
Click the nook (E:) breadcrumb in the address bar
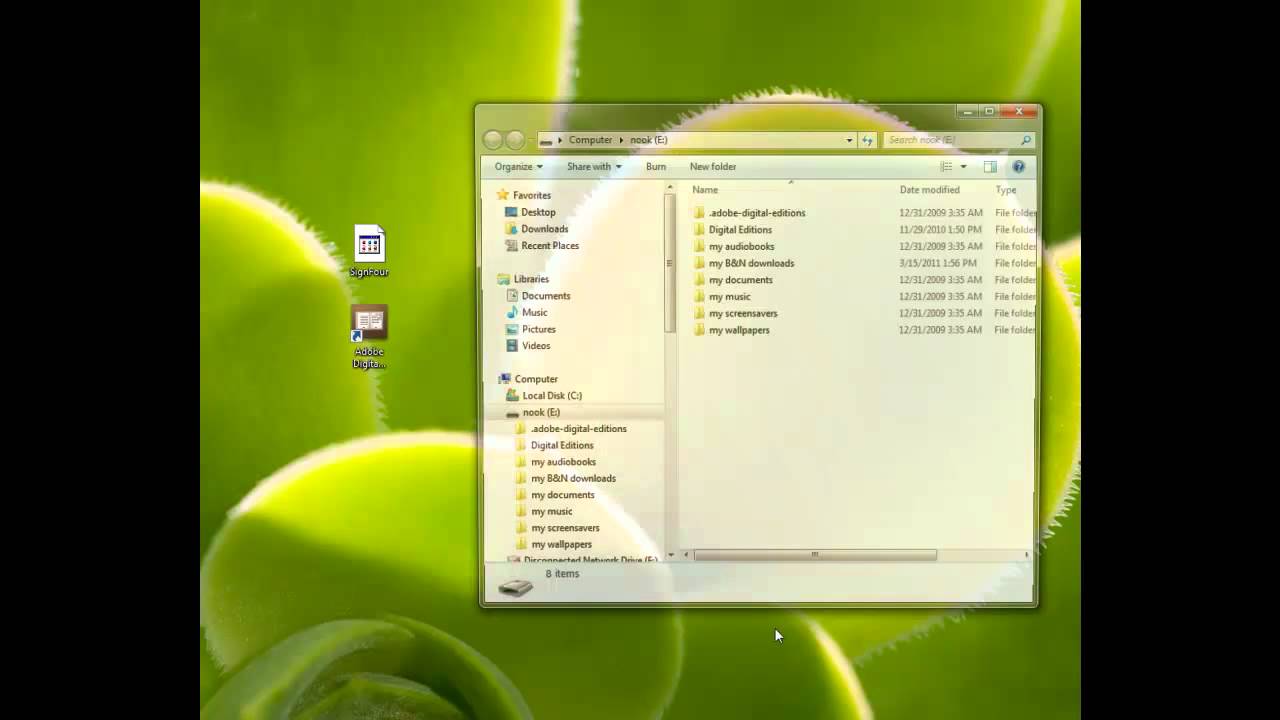click(649, 140)
